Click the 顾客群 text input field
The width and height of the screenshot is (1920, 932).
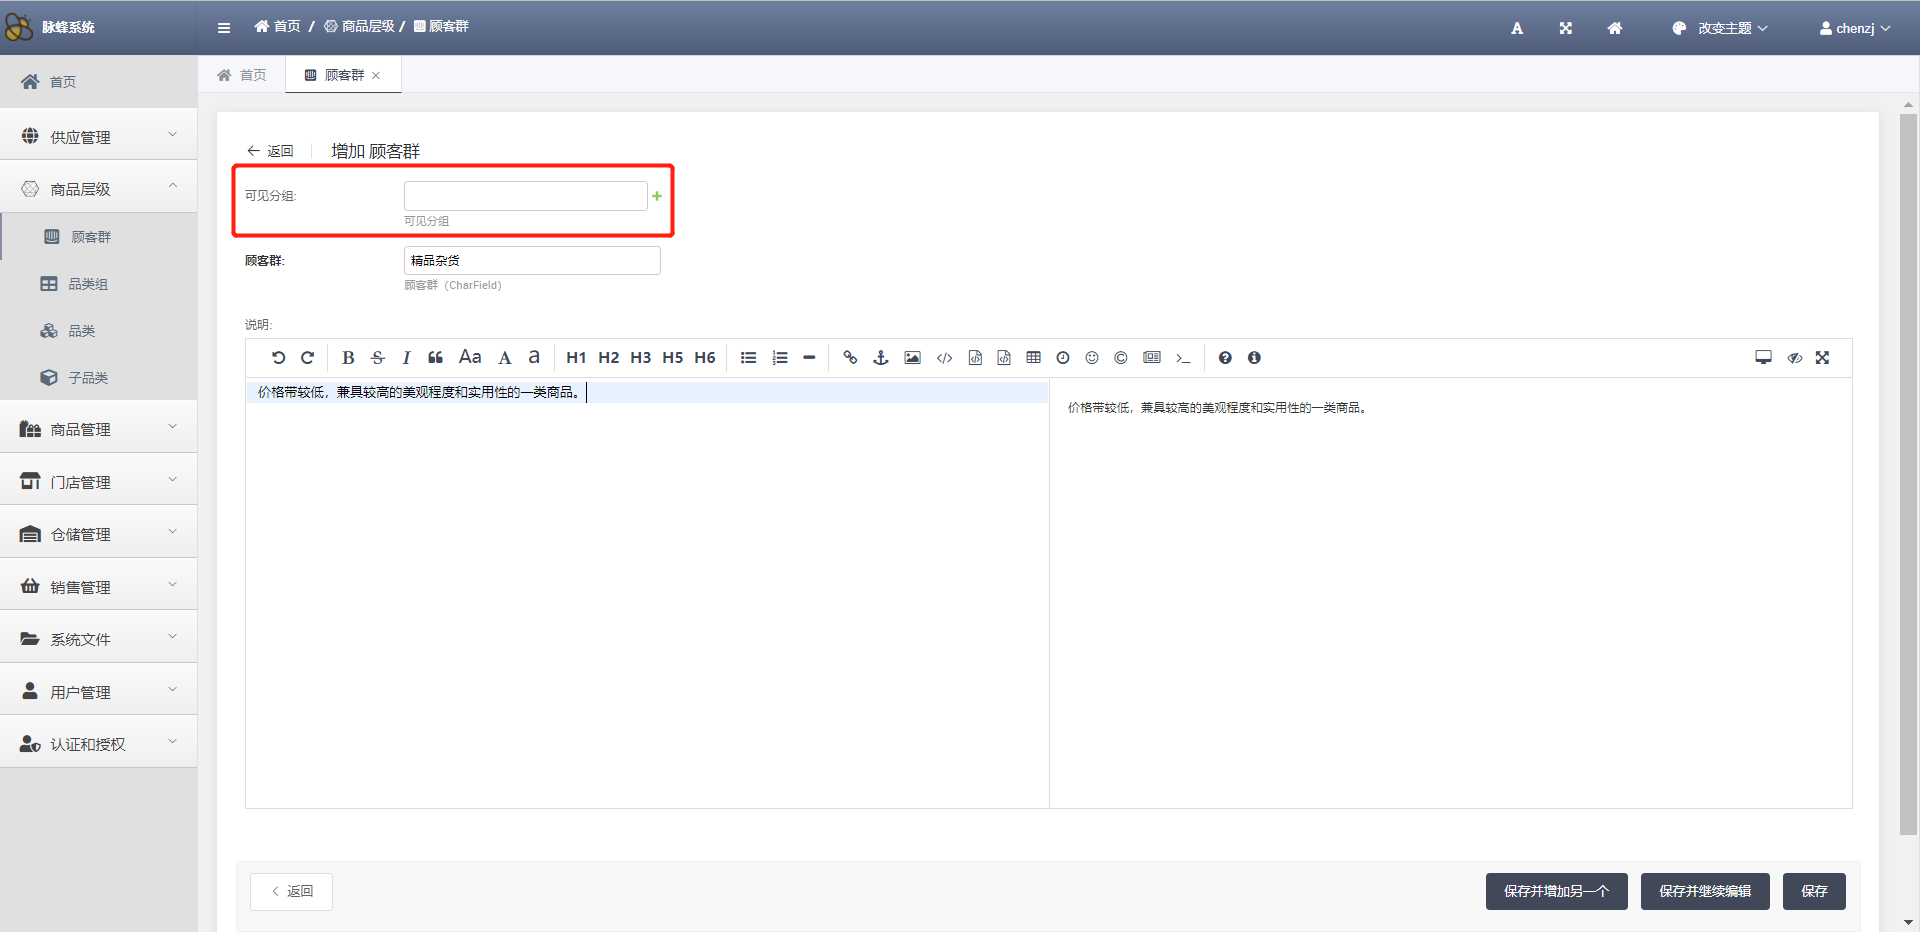pos(532,260)
